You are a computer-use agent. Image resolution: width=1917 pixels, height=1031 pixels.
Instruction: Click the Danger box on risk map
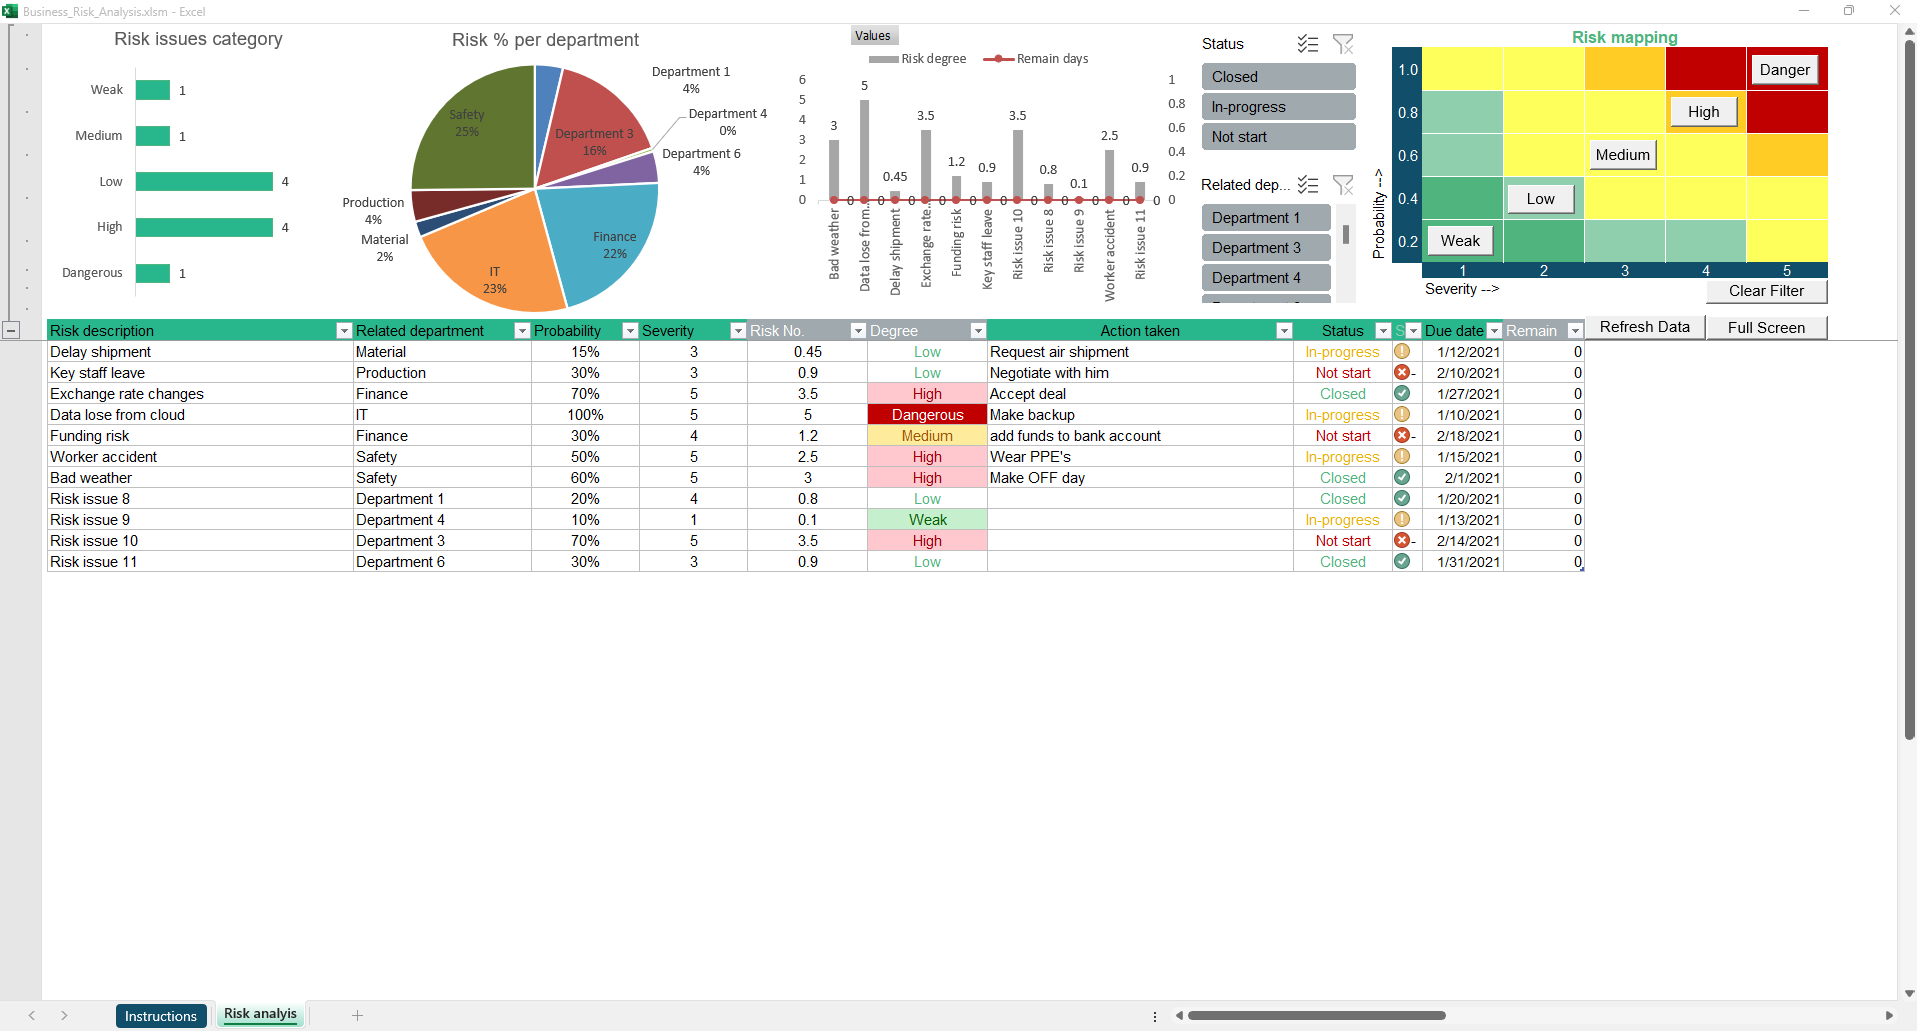pyautogui.click(x=1784, y=70)
